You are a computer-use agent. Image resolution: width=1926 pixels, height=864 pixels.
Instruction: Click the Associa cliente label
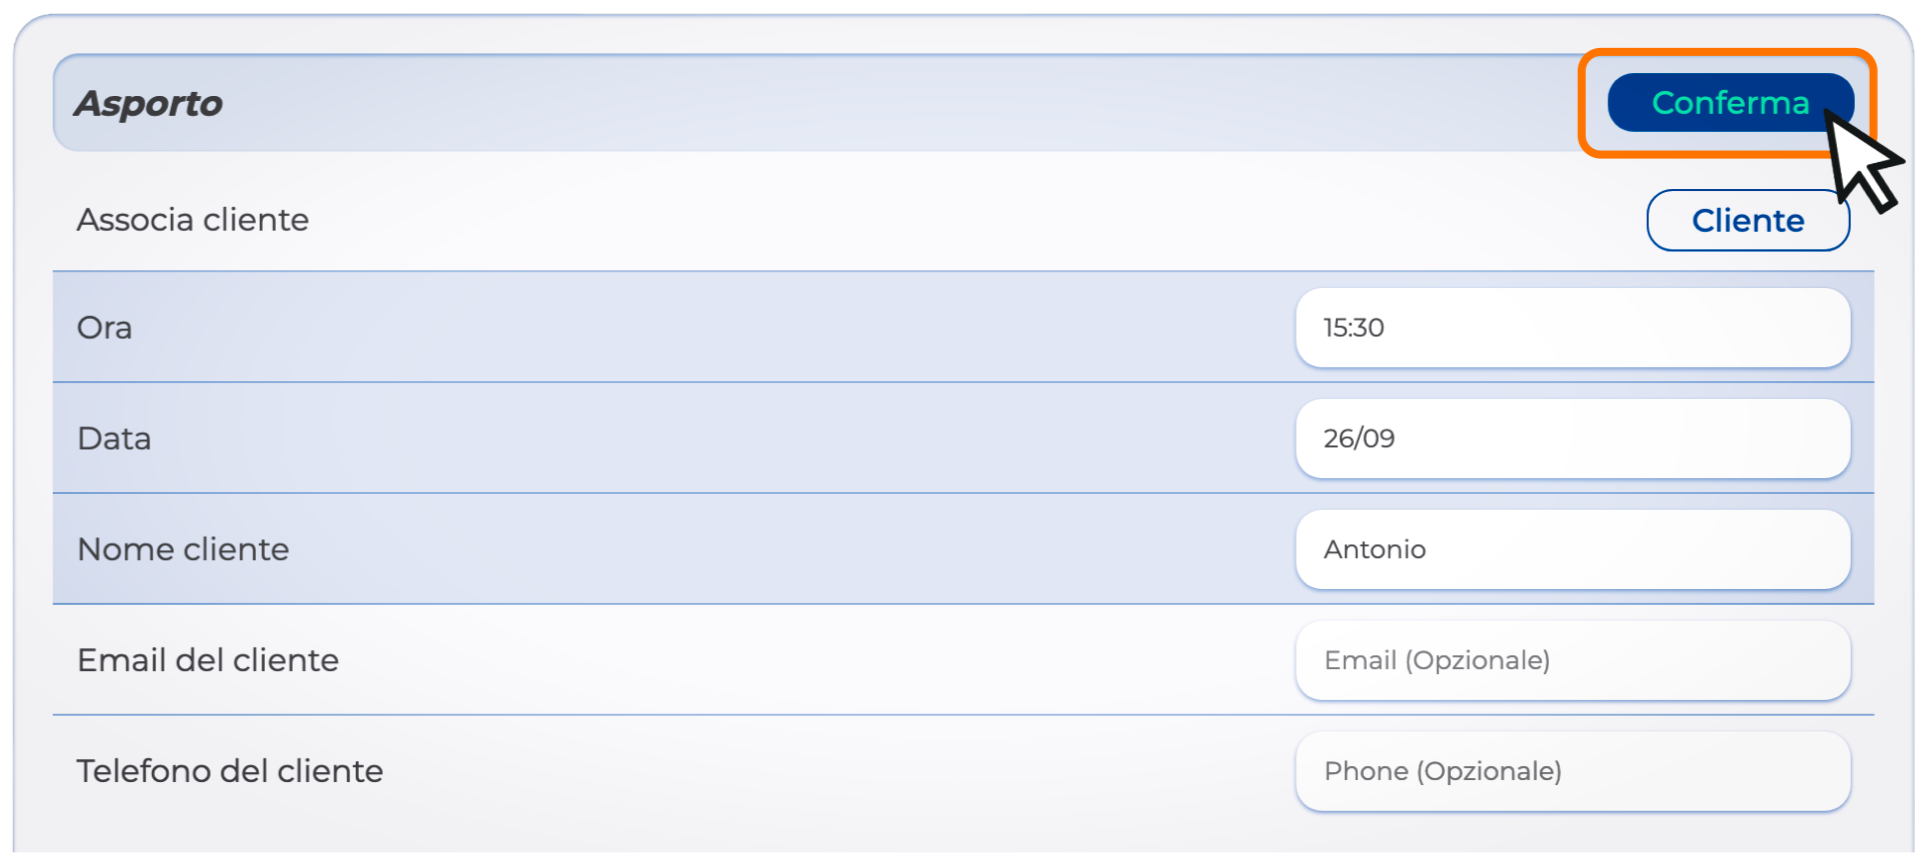pos(193,220)
